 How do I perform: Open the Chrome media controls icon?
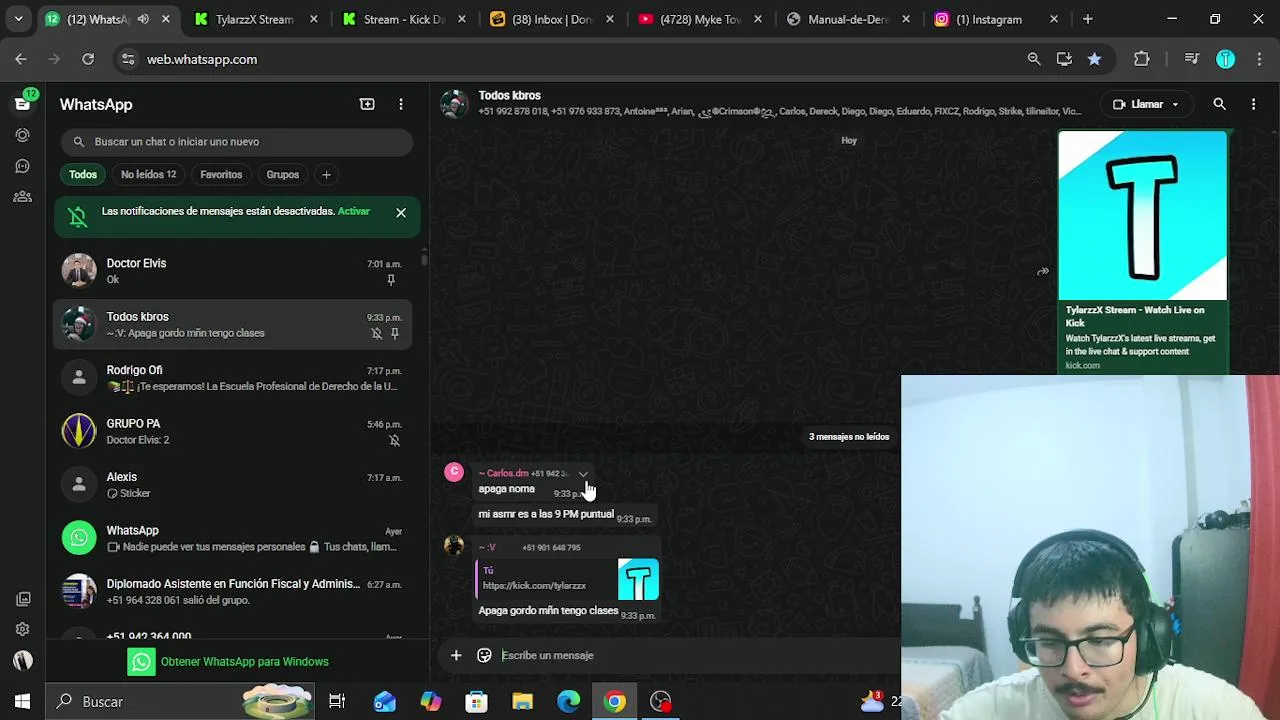(1191, 59)
